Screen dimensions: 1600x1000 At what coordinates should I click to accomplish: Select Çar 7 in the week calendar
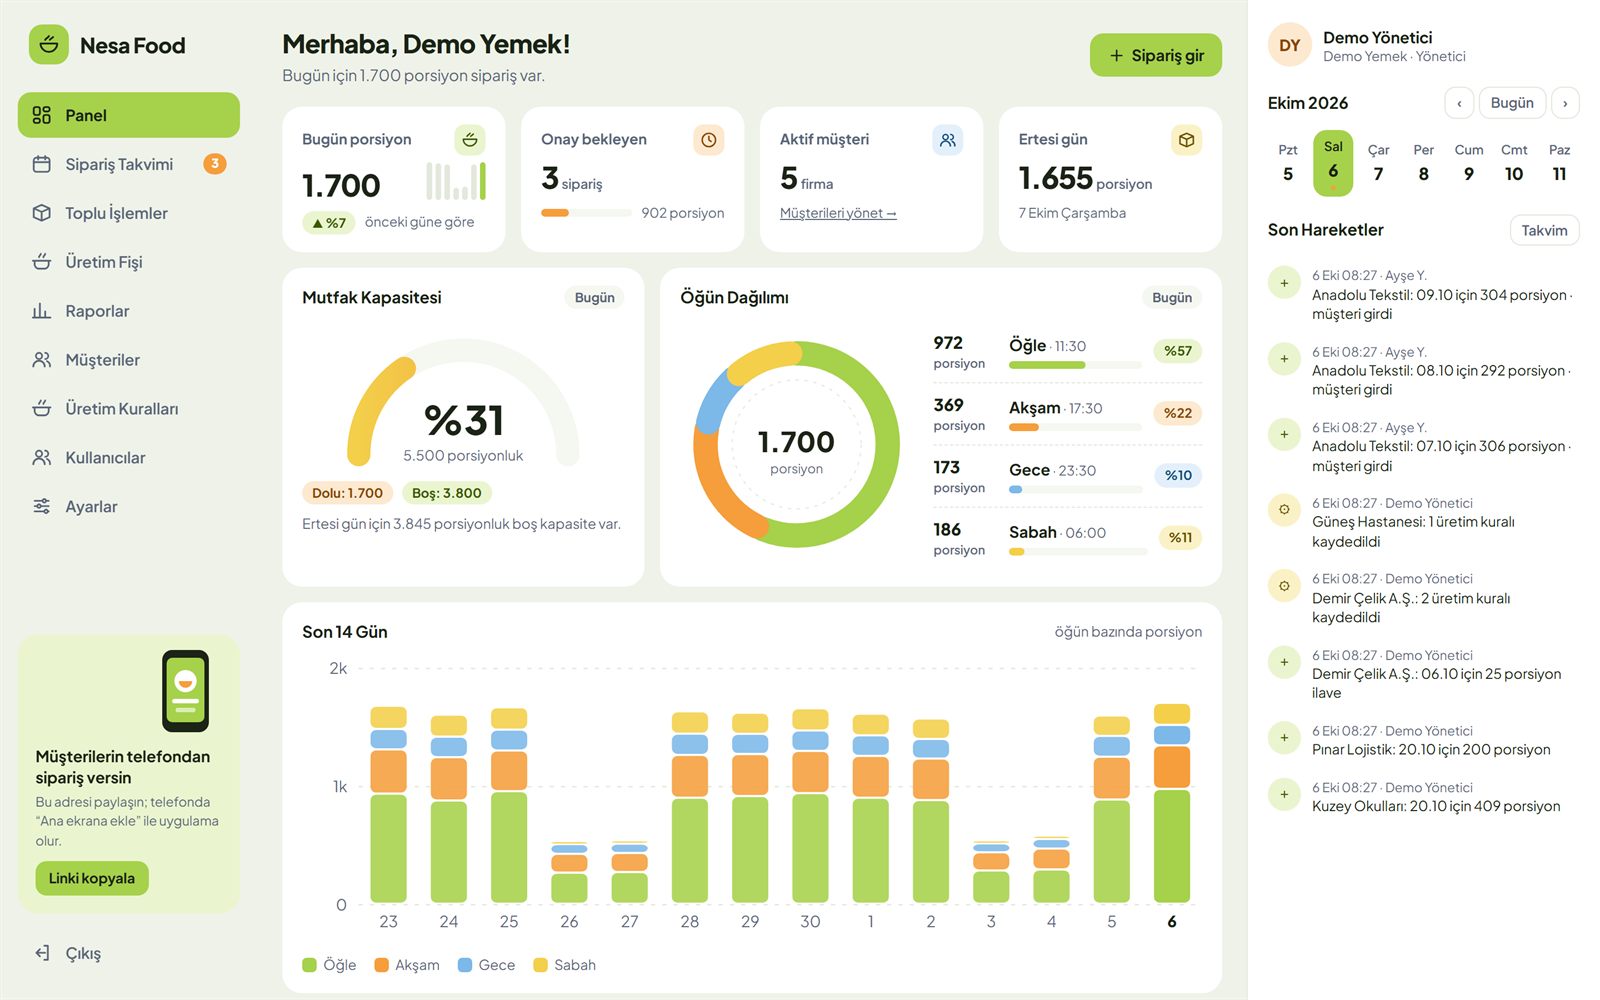(1378, 163)
